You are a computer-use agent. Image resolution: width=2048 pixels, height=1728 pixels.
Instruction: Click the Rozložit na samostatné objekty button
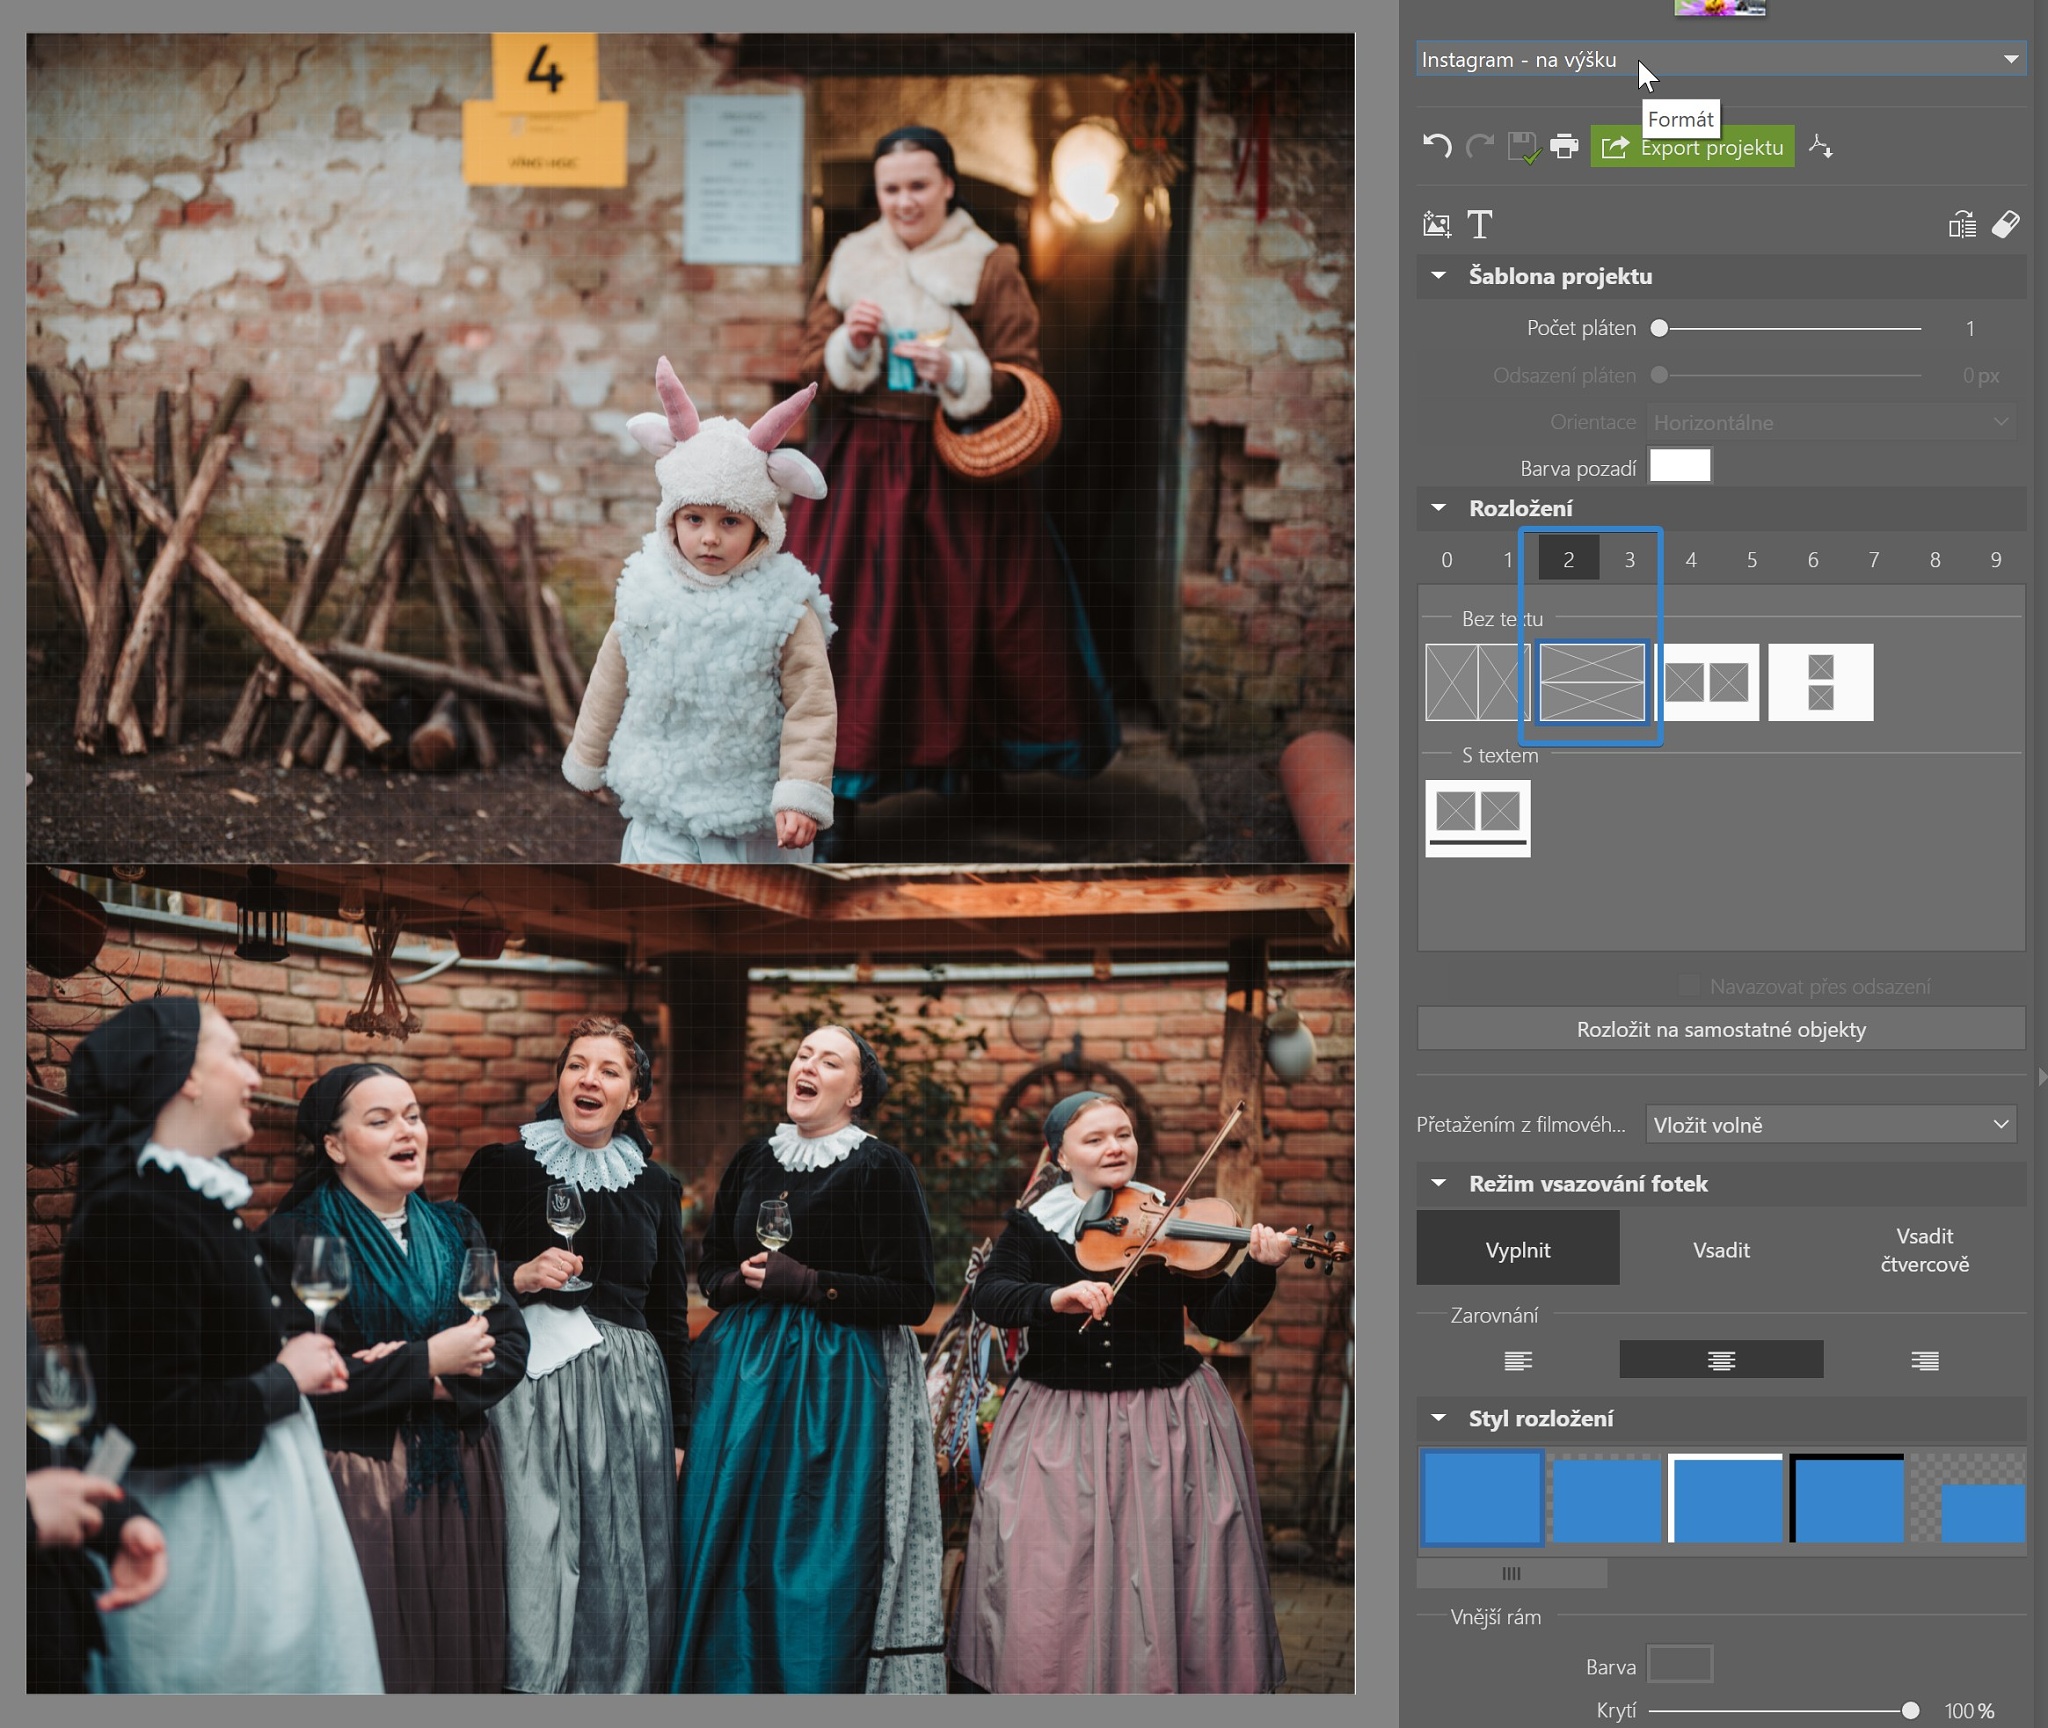(x=1721, y=1028)
